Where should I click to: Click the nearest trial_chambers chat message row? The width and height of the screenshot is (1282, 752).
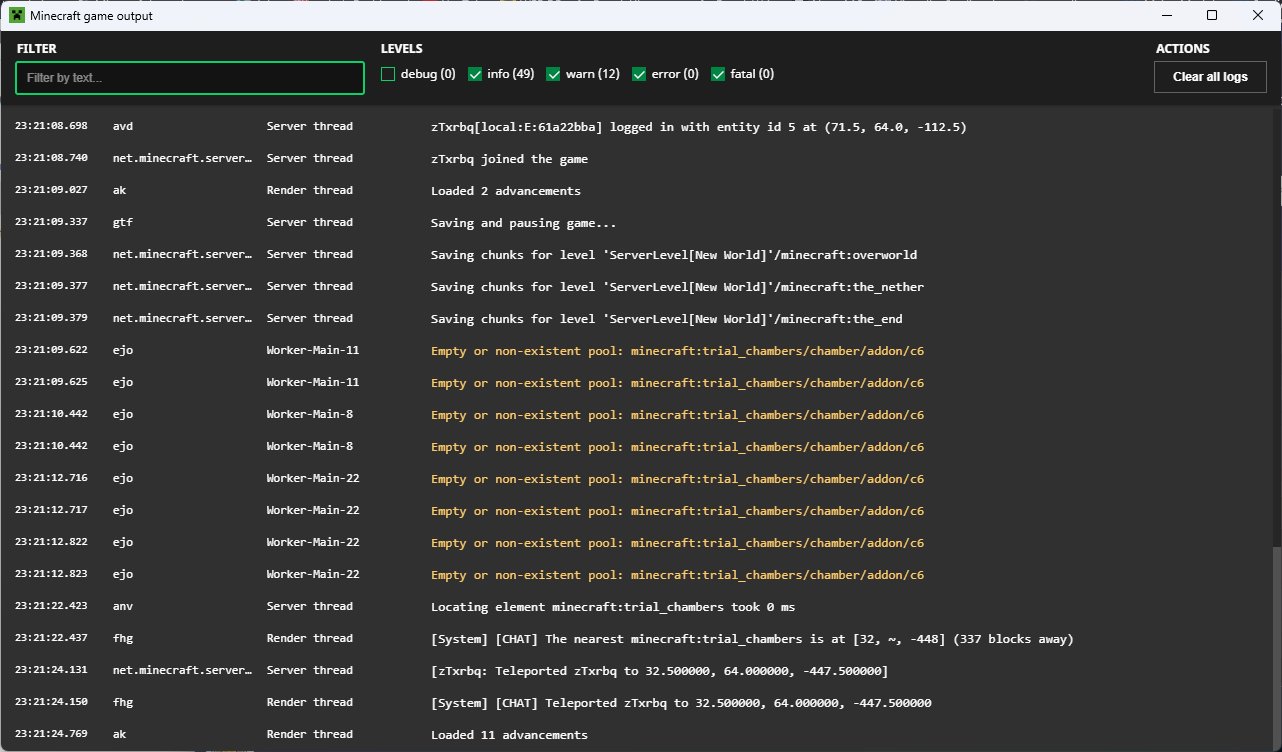tap(751, 639)
